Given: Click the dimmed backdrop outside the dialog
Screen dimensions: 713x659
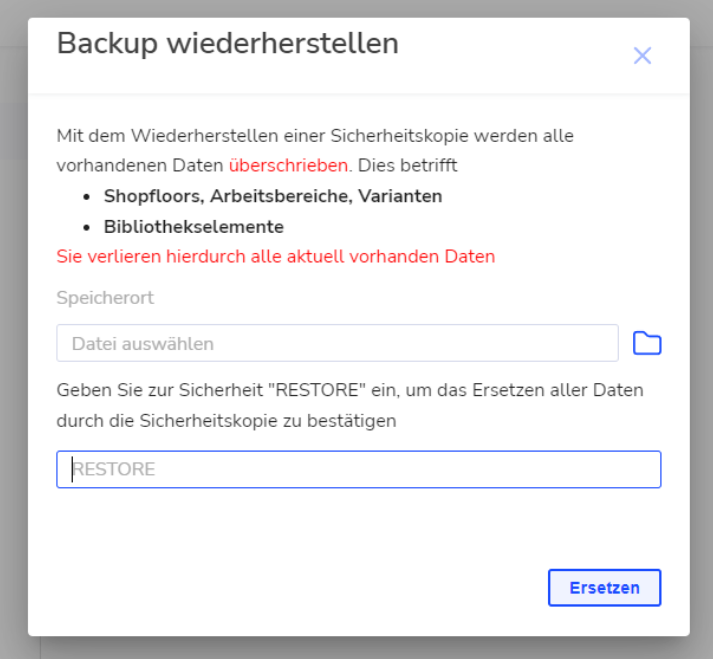Looking at the screenshot, I should 14,318.
